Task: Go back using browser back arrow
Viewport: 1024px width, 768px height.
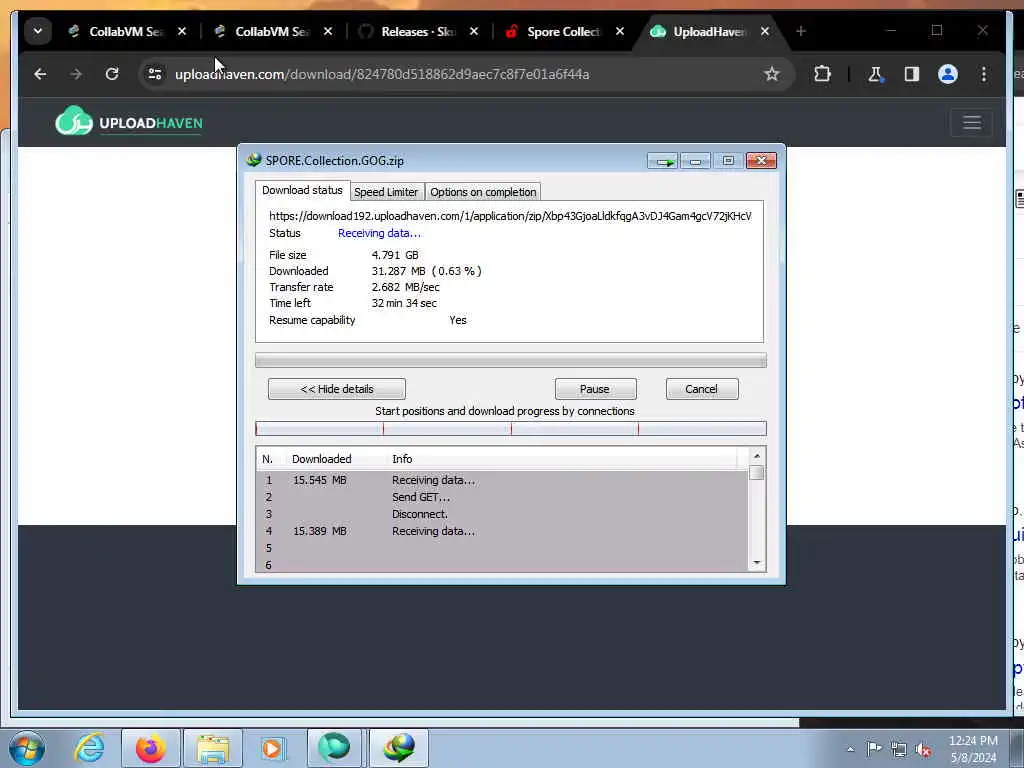Action: click(x=40, y=74)
